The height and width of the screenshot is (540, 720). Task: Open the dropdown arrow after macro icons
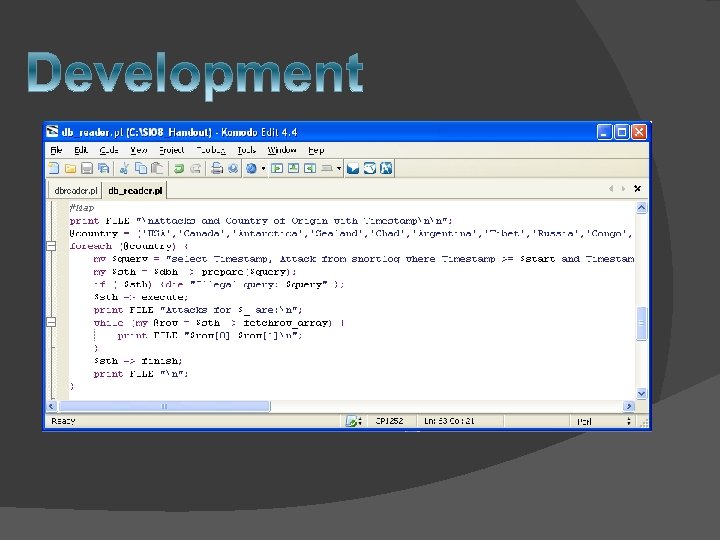pyautogui.click(x=339, y=169)
